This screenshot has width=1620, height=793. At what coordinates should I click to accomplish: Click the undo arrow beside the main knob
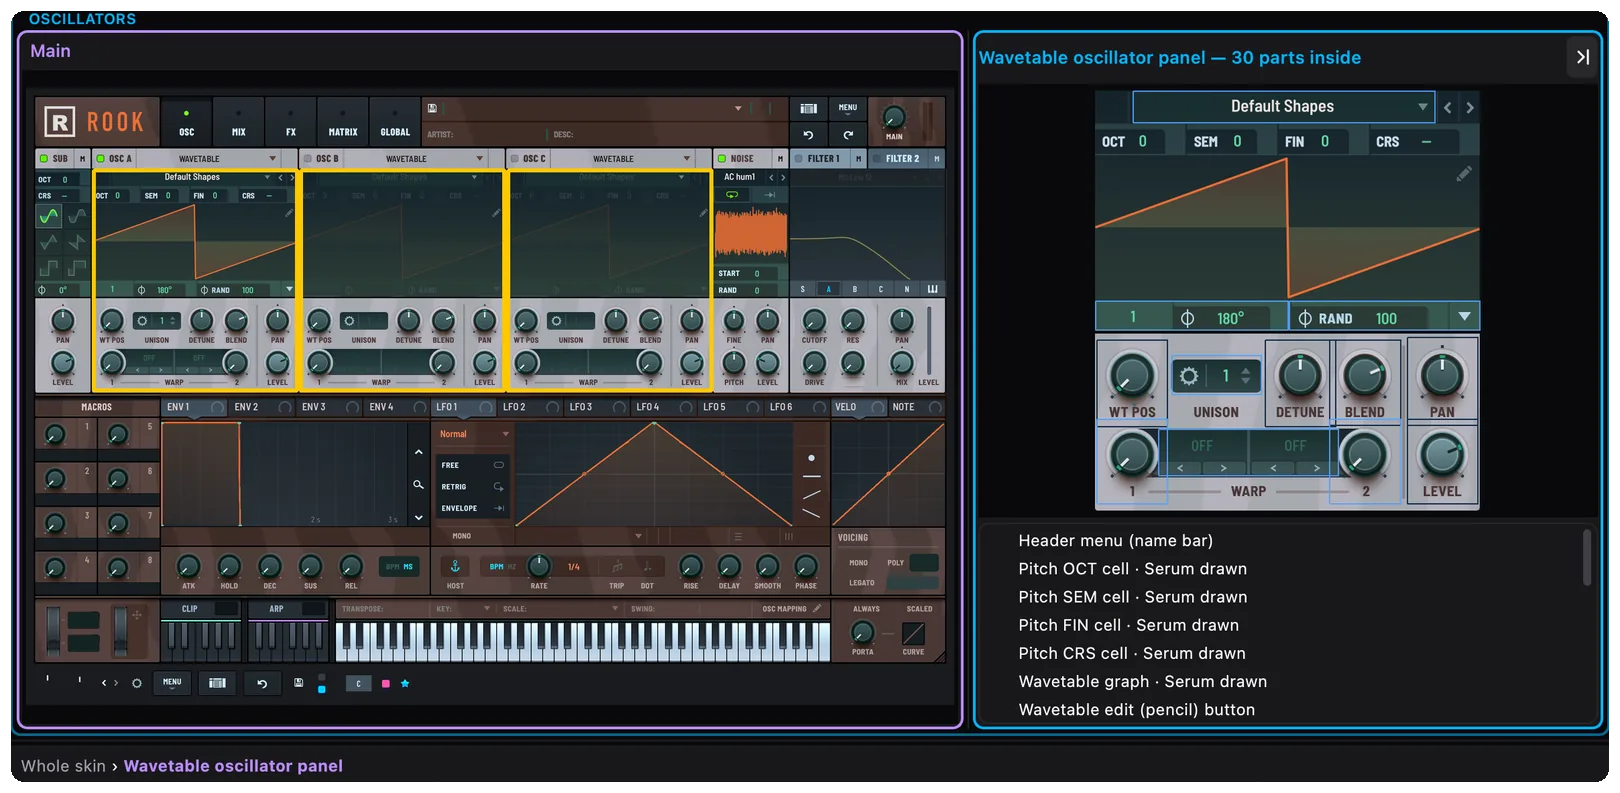click(808, 134)
